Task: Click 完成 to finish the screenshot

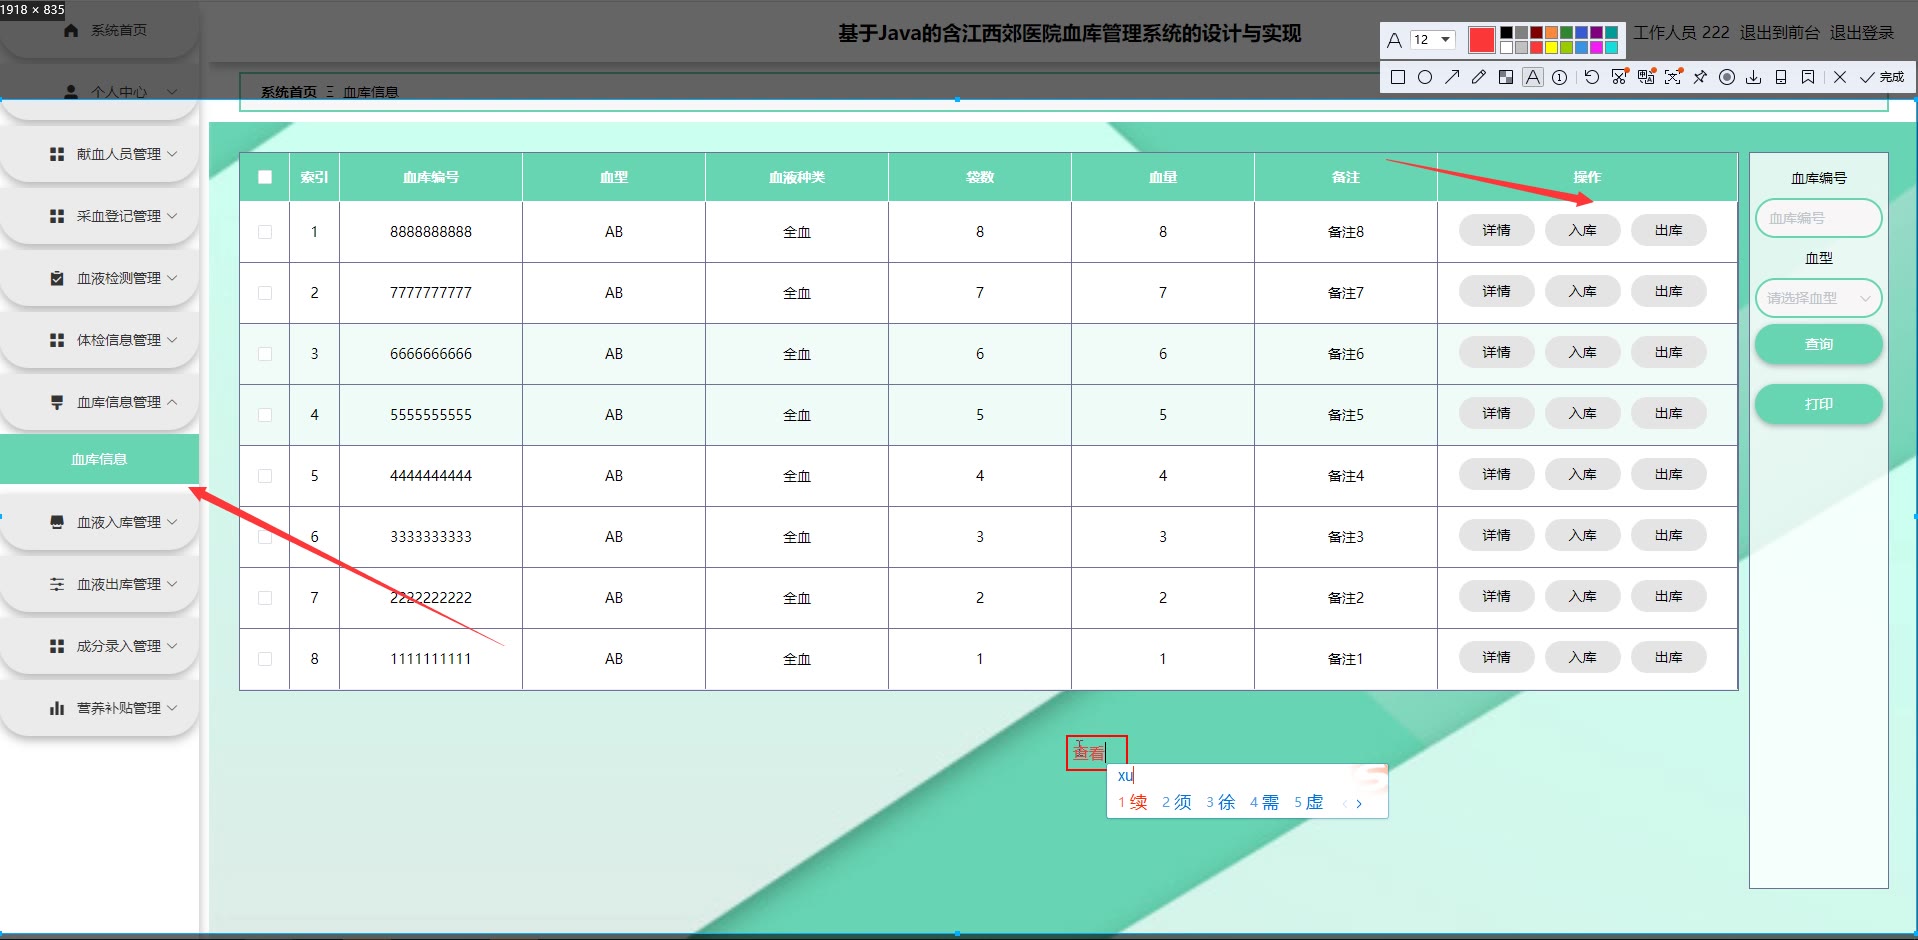Action: pyautogui.click(x=1882, y=77)
